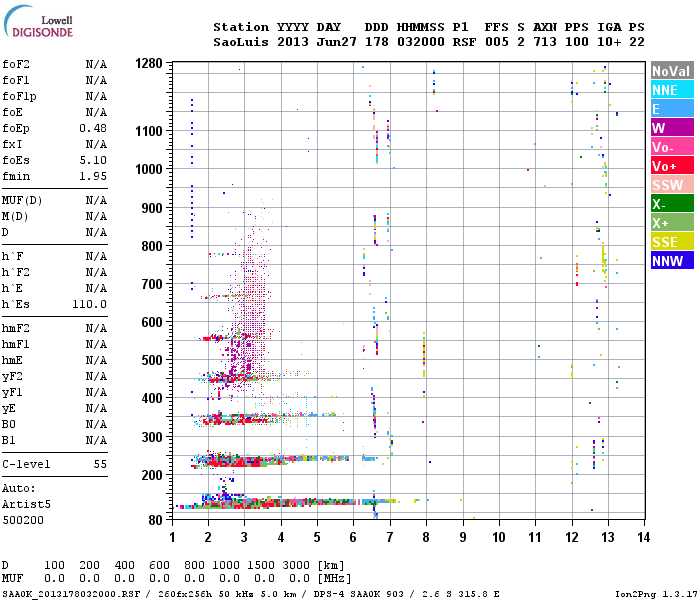
Task: Click the Lowell Digisonde logo
Action: coord(38,22)
